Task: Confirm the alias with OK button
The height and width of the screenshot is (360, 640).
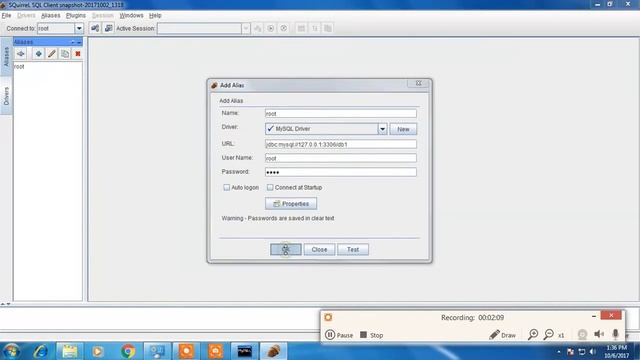Action: (286, 249)
